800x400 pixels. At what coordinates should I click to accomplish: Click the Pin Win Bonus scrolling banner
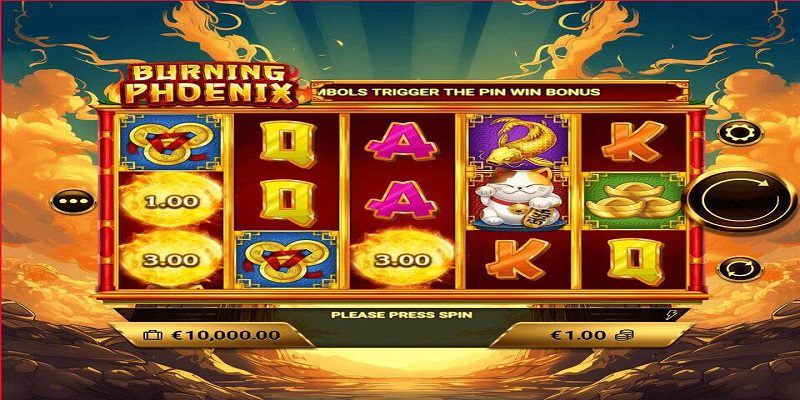[x=499, y=92]
